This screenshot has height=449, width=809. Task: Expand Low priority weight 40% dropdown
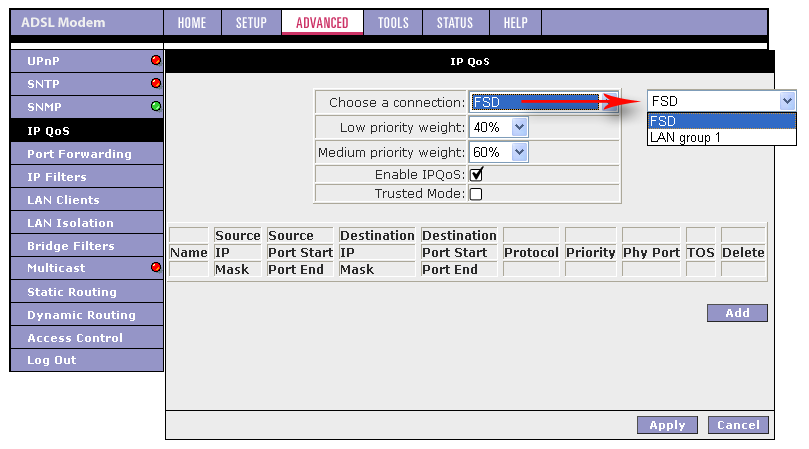point(498,127)
